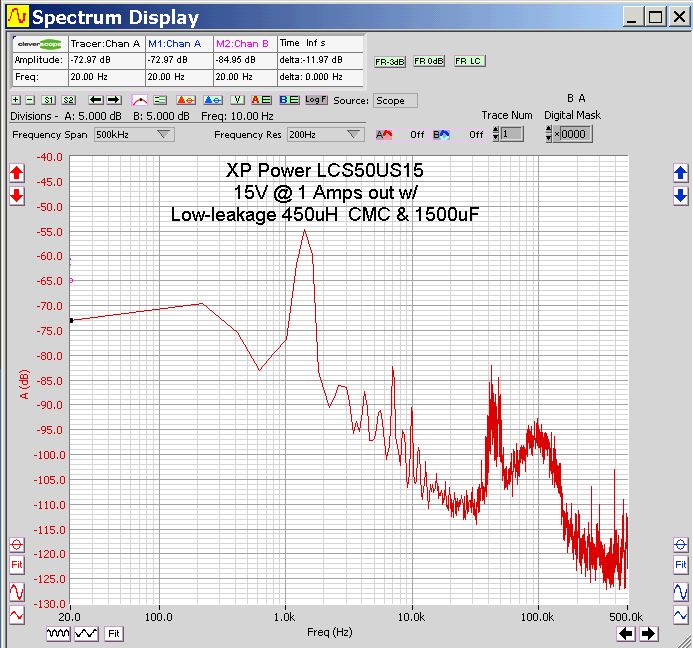The image size is (693, 648).
Task: Adjust the Digital Mask stepper arrows
Action: click(x=548, y=133)
